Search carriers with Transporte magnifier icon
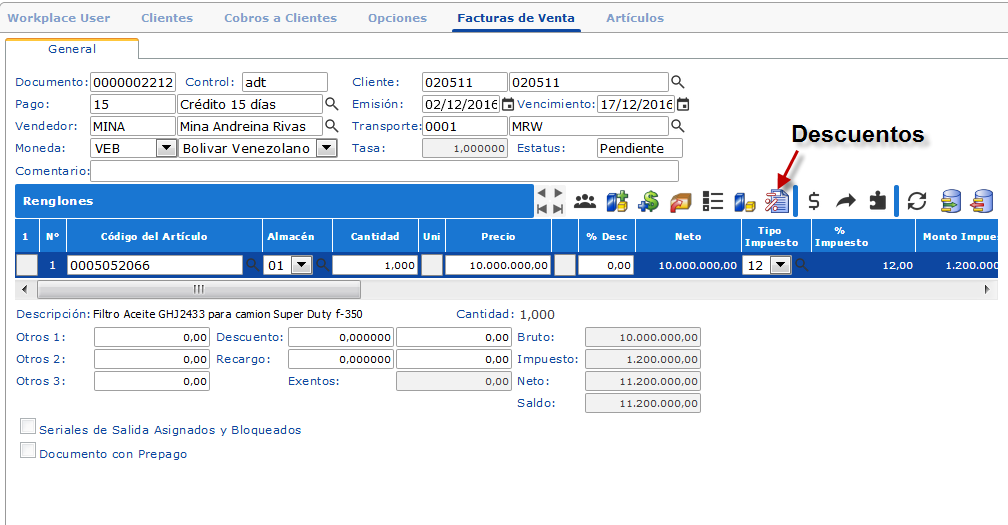The width and height of the screenshot is (1008, 525). [x=678, y=126]
